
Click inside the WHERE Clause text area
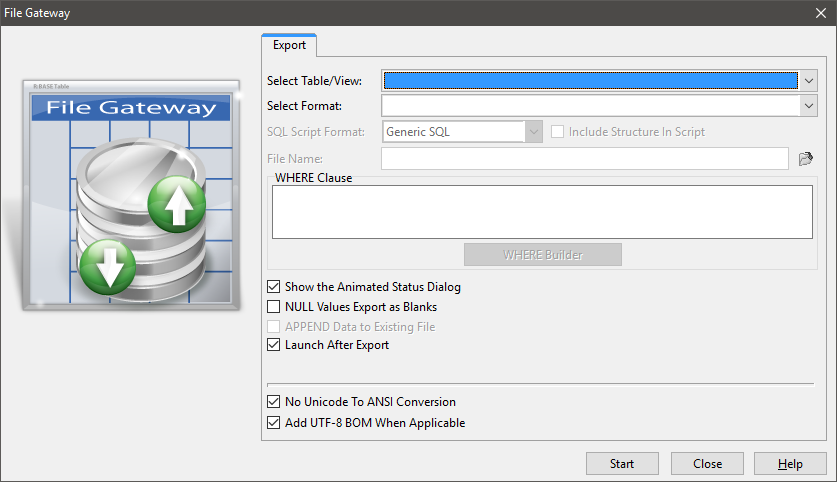point(541,211)
